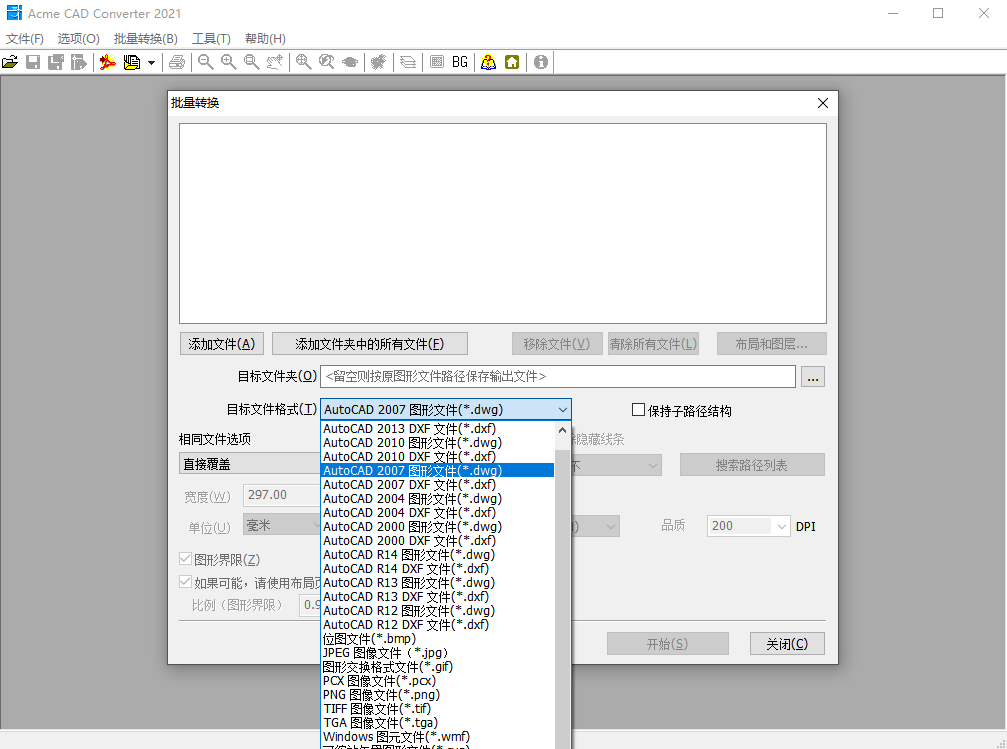Viewport: 1007px width, 749px height.
Task: Select AutoCAD R12 DXF 文件(*.dxf)
Action: [x=437, y=624]
